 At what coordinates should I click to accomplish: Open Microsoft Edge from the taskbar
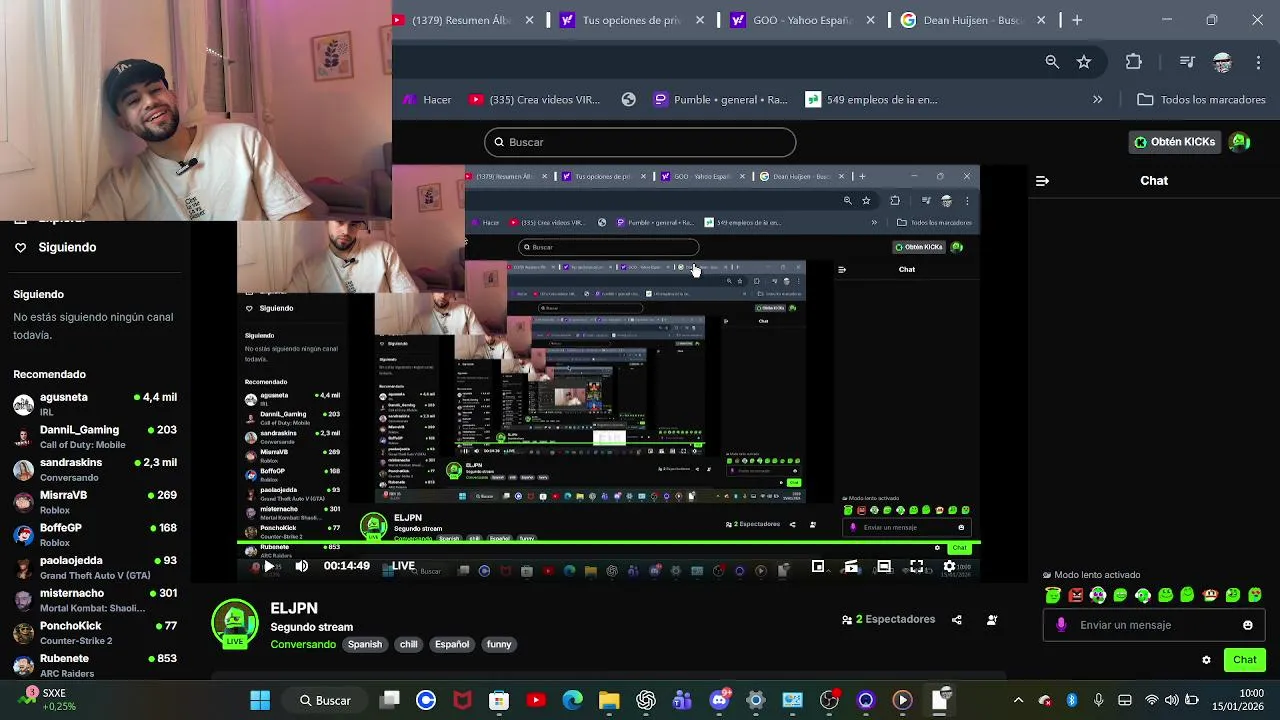point(573,701)
